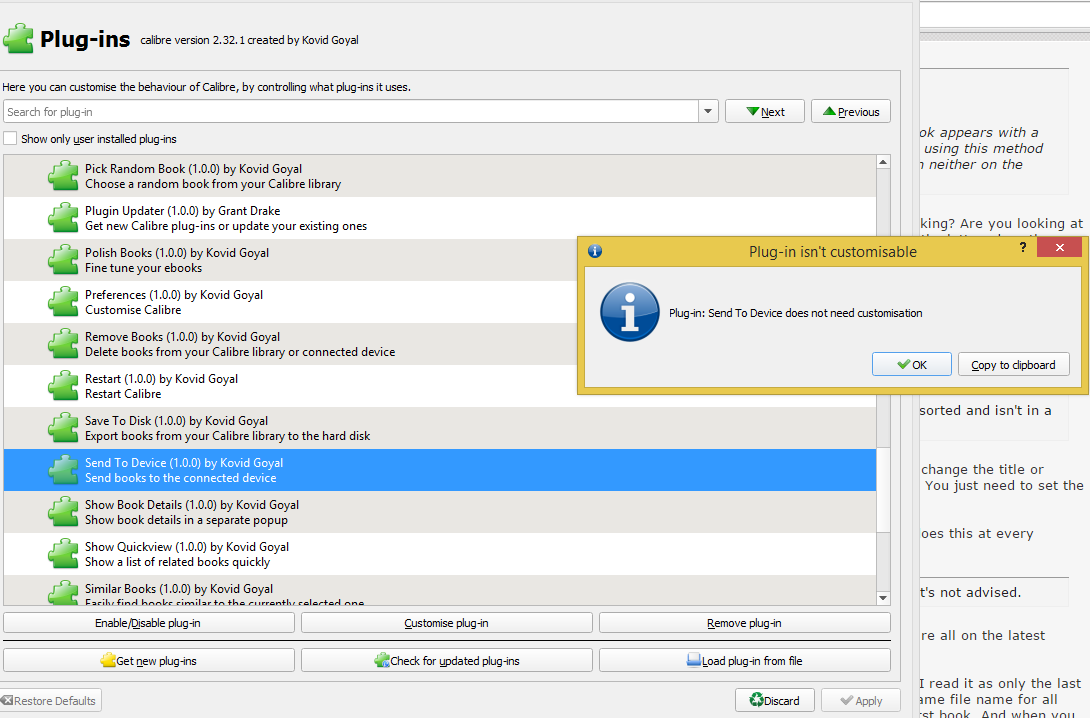Screen dimensions: 1090x718
Task: Select Similar Books (1.0.0) row
Action: click(439, 590)
